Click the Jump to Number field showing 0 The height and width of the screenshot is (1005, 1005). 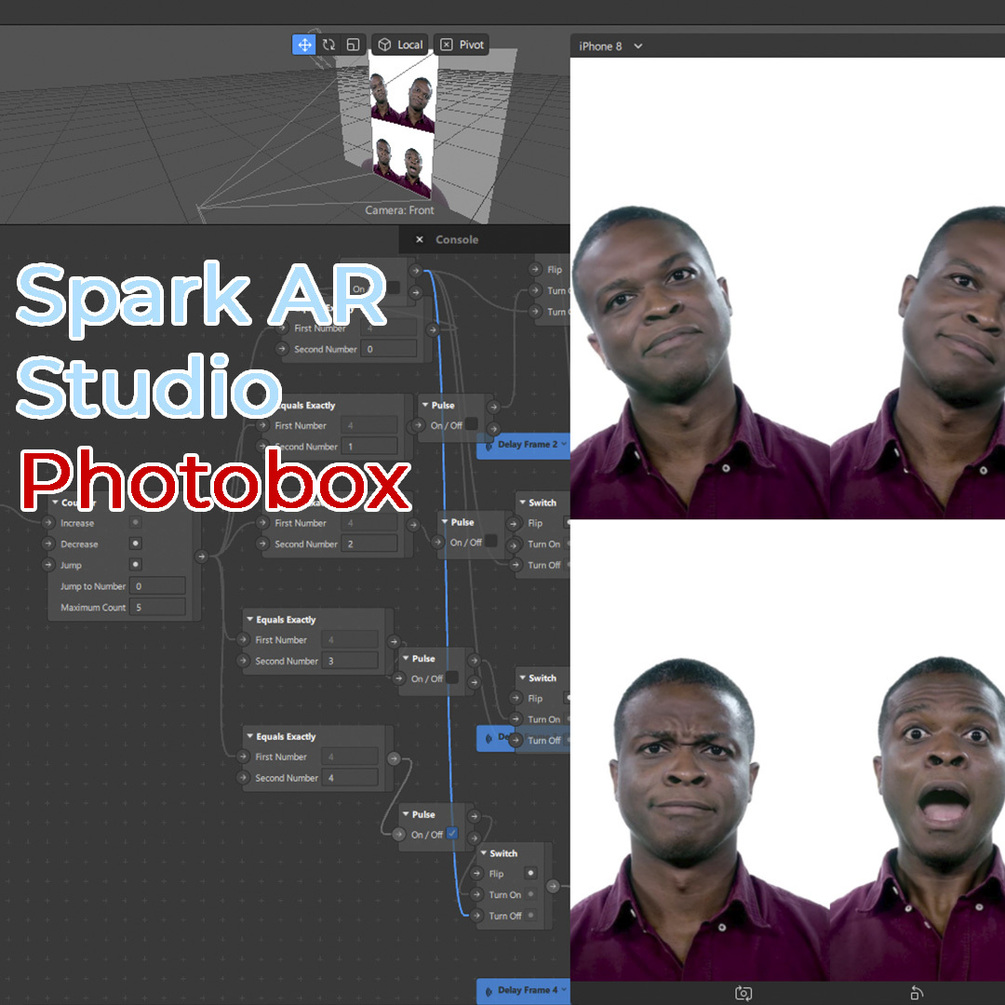coord(158,586)
